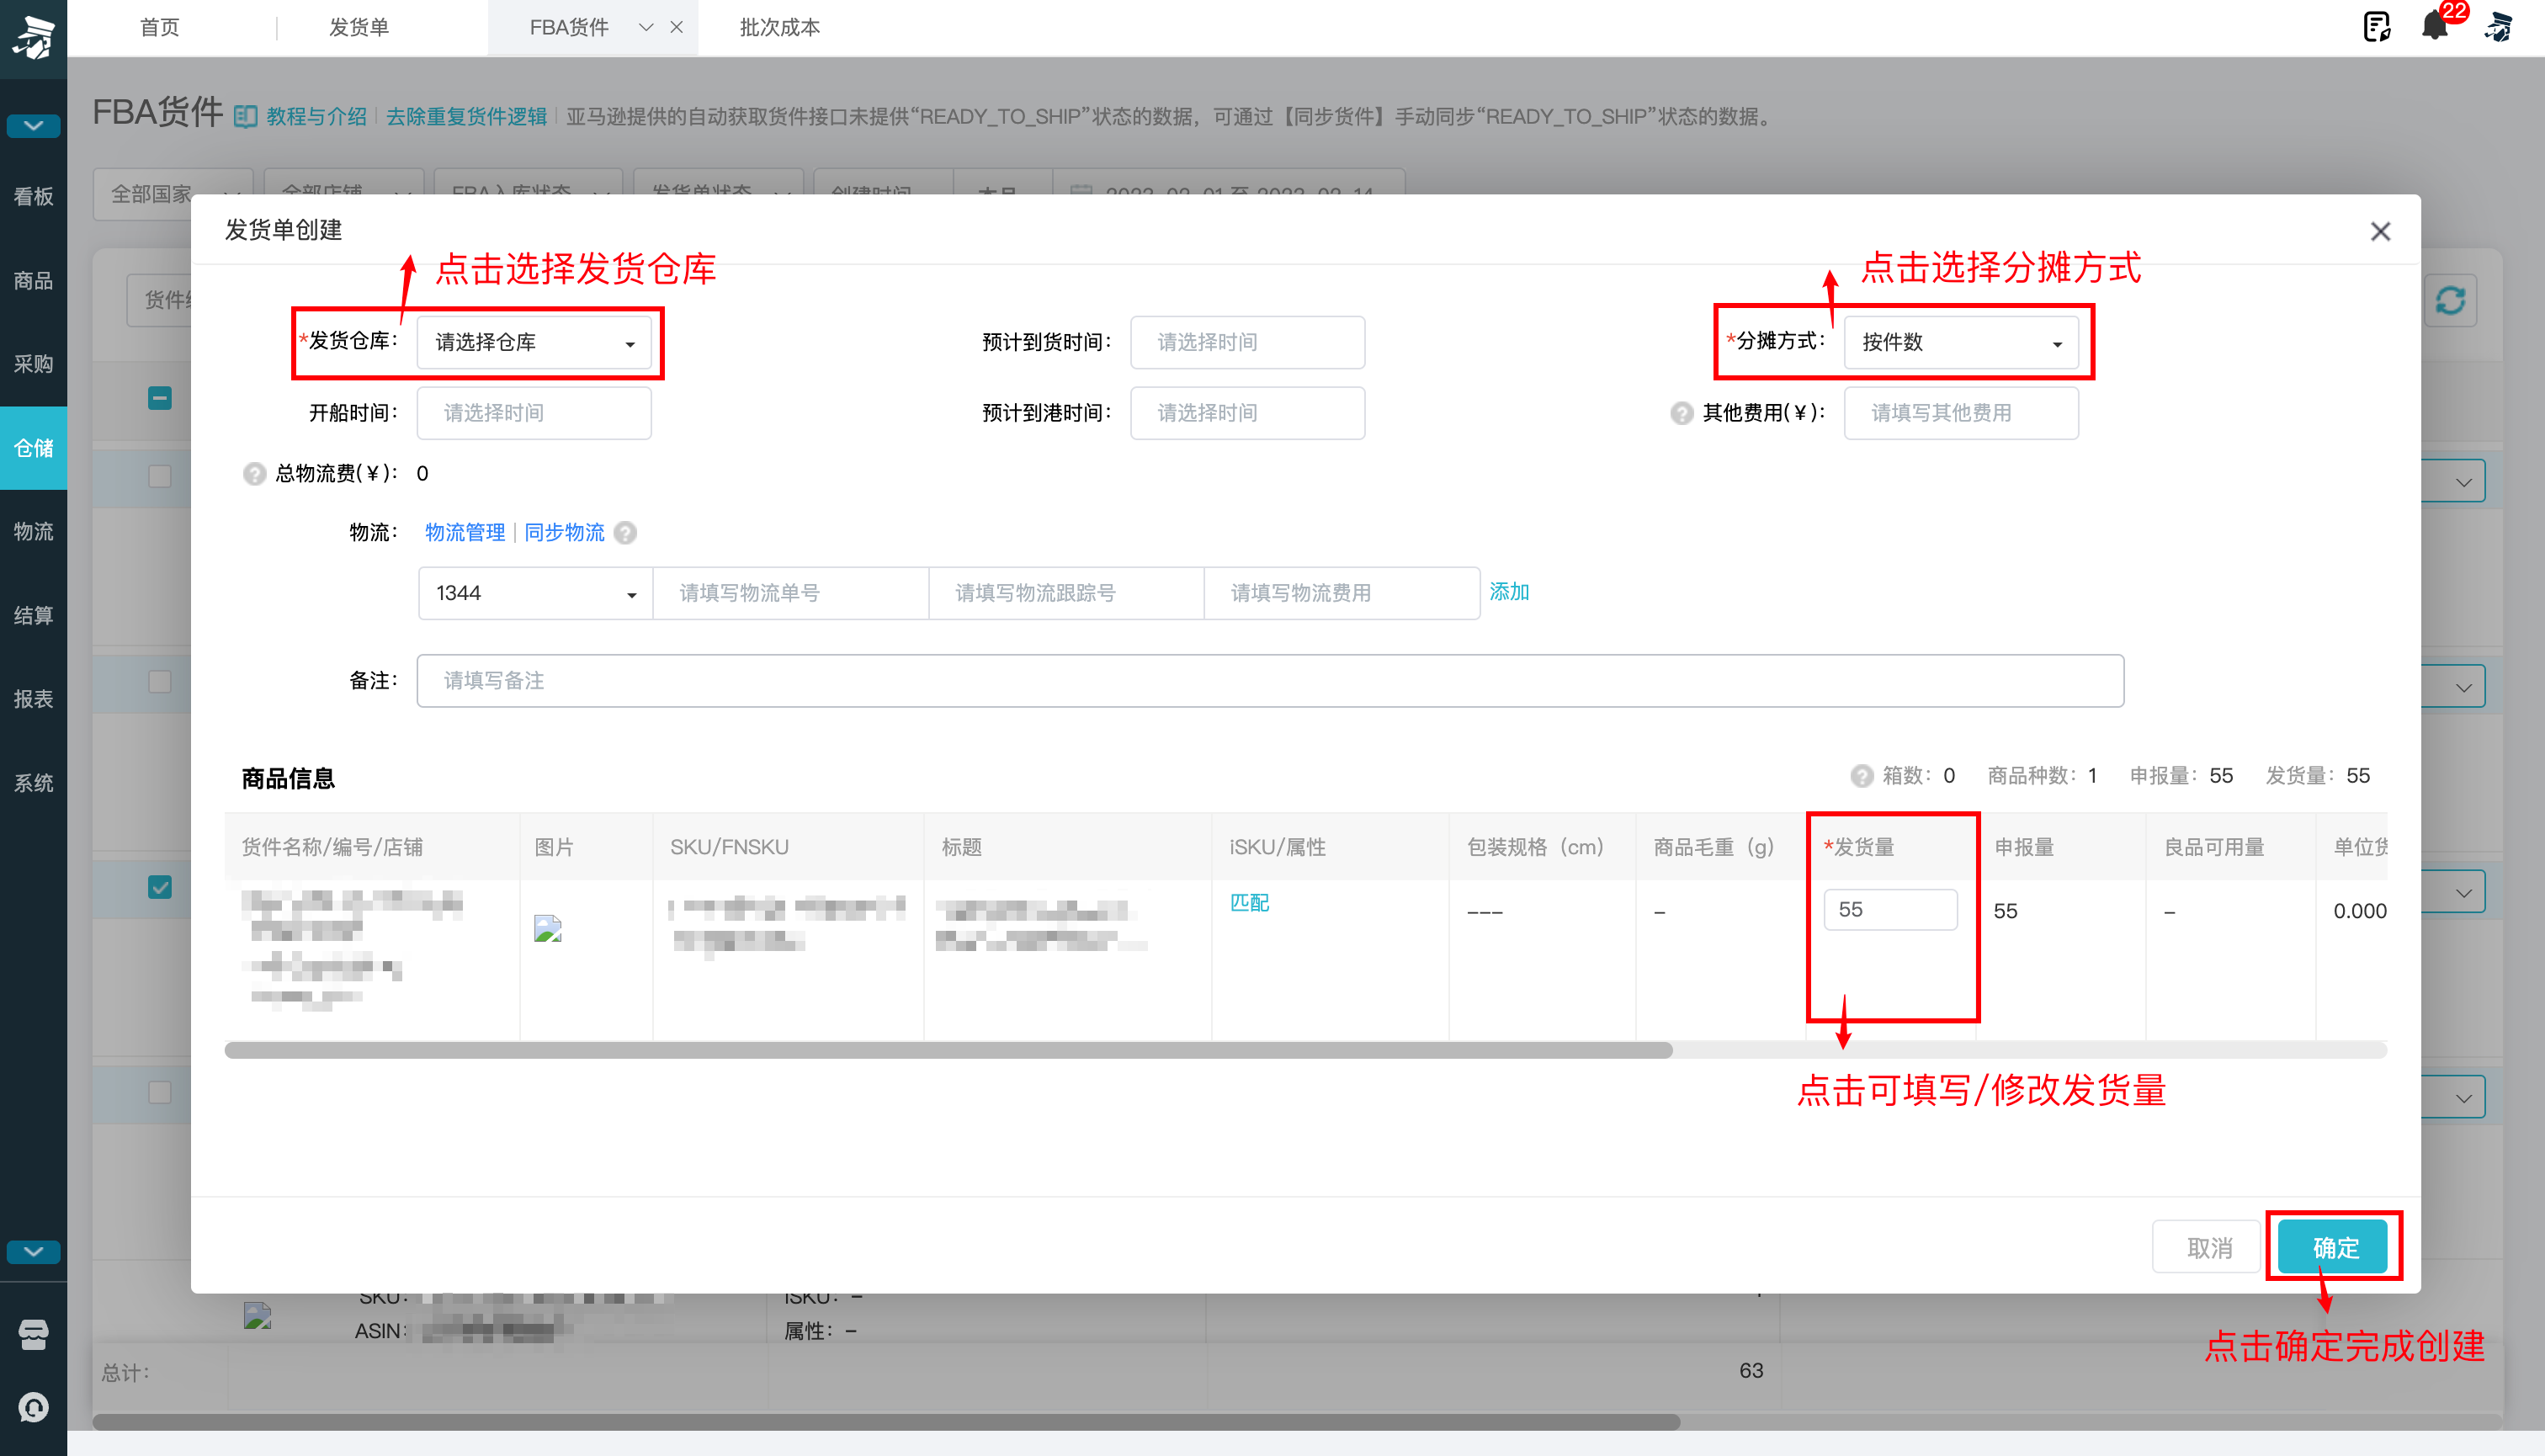This screenshot has width=2545, height=1456.
Task: Open the store icon in bottom sidebar
Action: (33, 1334)
